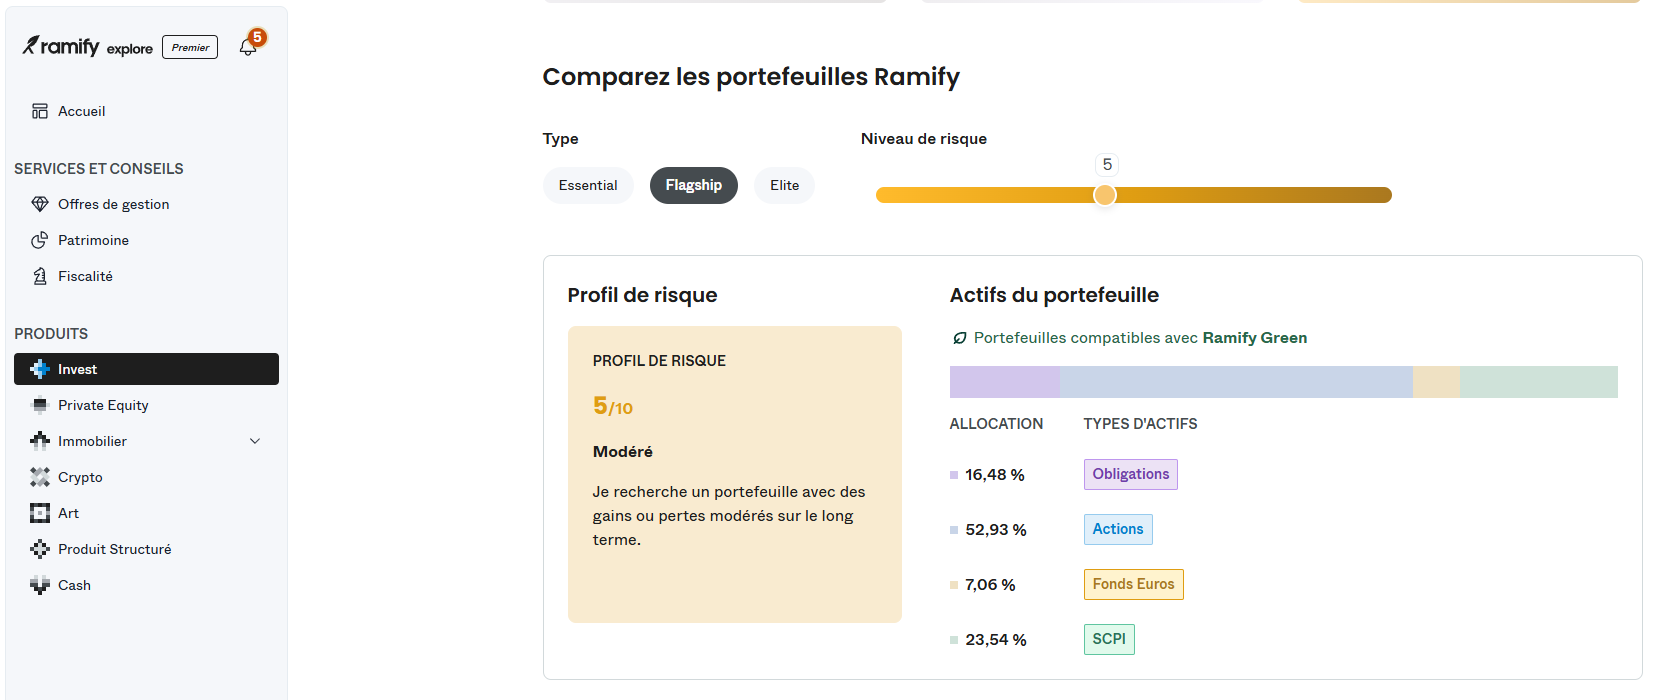1662x700 pixels.
Task: Open the notifications bell with 5 alerts
Action: 248,45
